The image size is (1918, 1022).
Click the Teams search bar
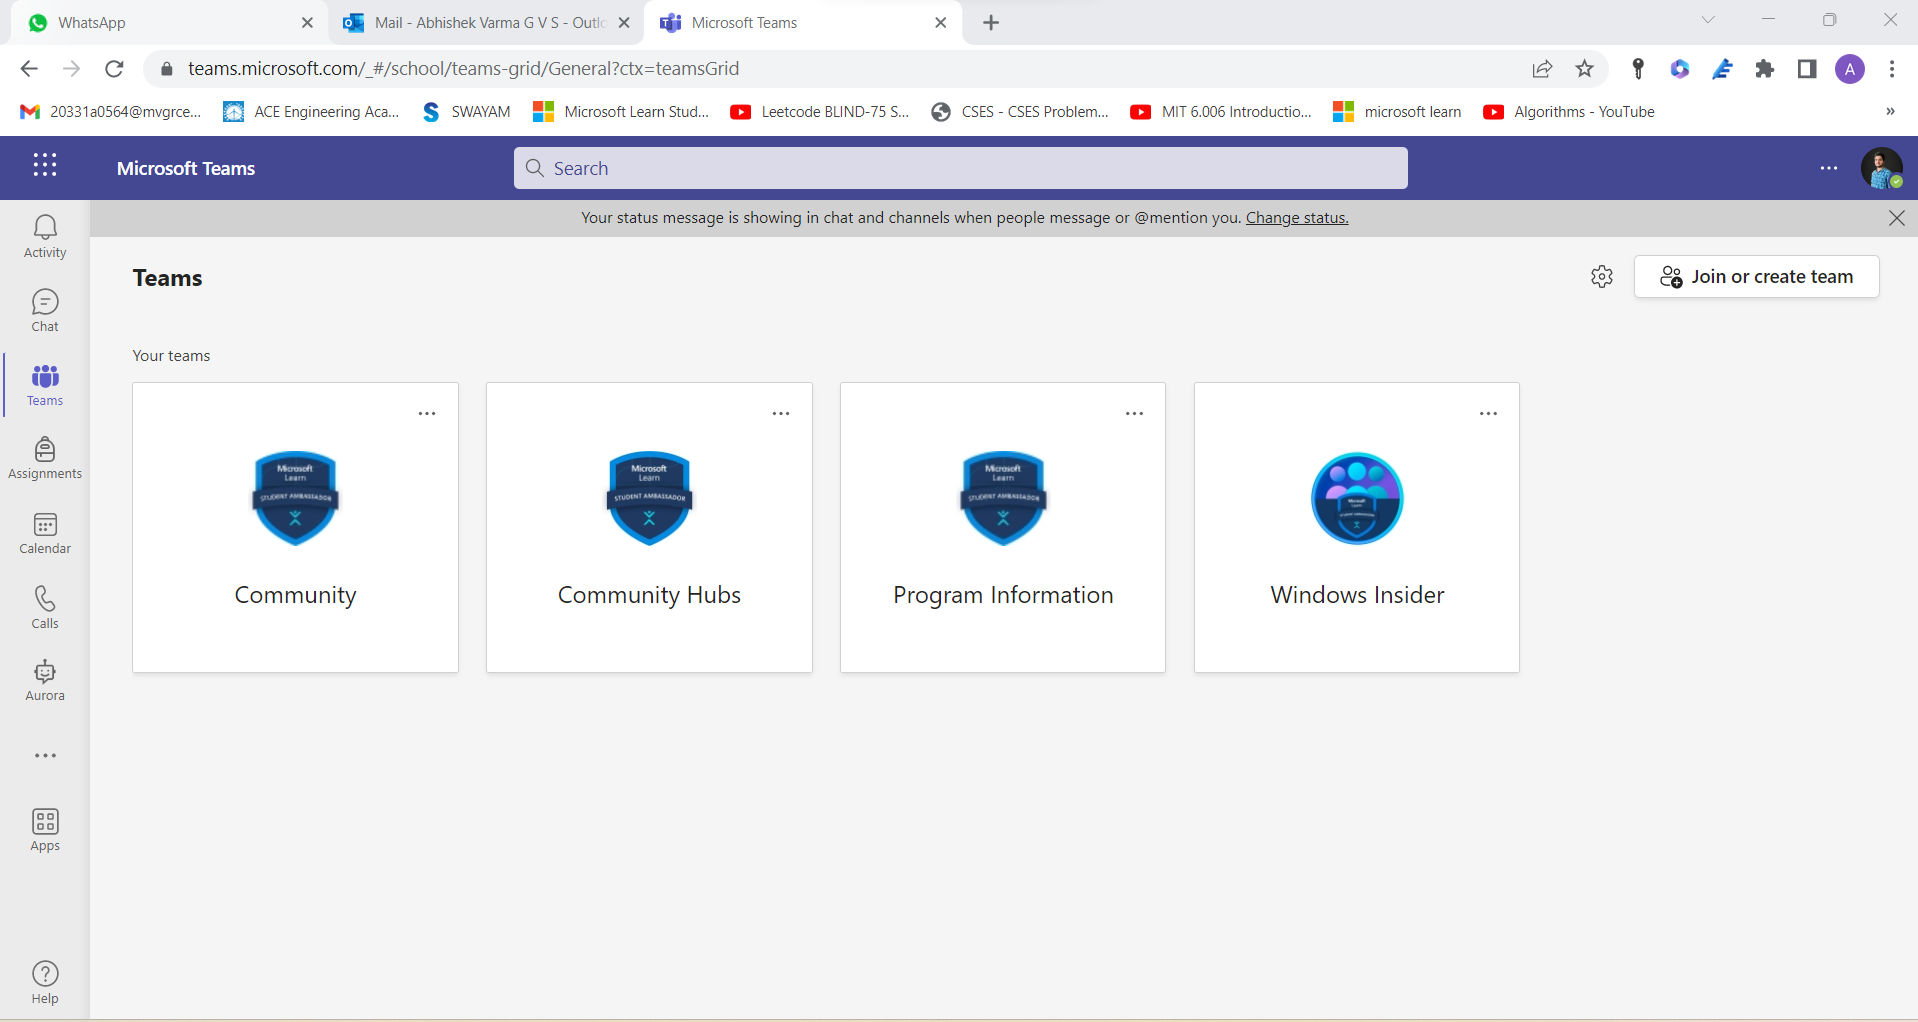pyautogui.click(x=958, y=167)
